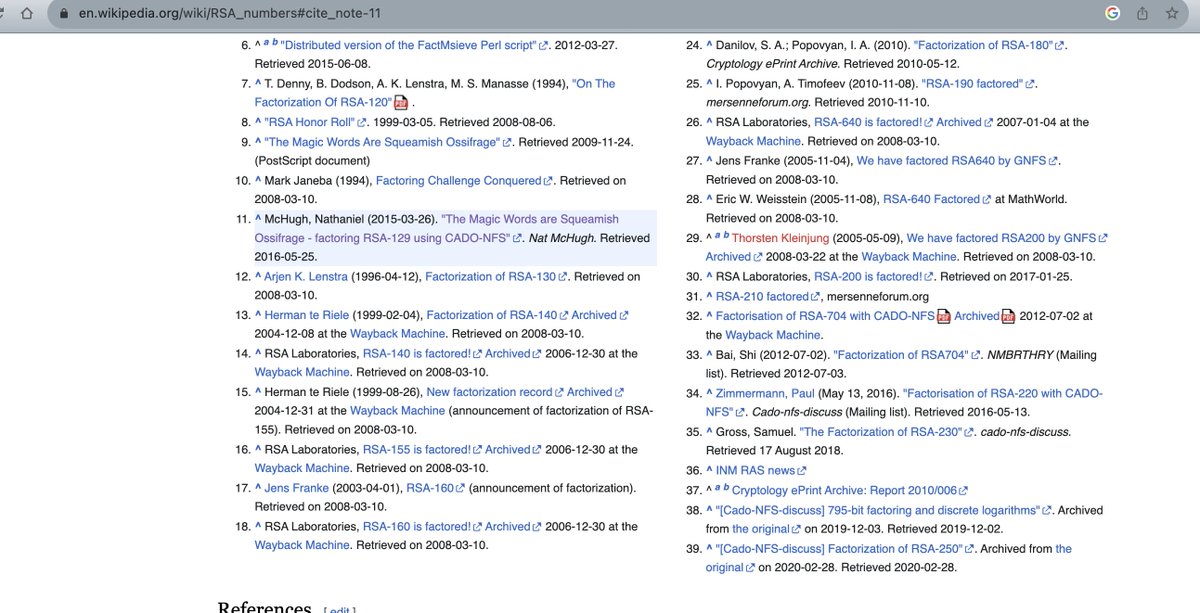The height and width of the screenshot is (613, 1200).
Task: Click superscript 'b' back-link in reference 6
Action: [x=275, y=43]
